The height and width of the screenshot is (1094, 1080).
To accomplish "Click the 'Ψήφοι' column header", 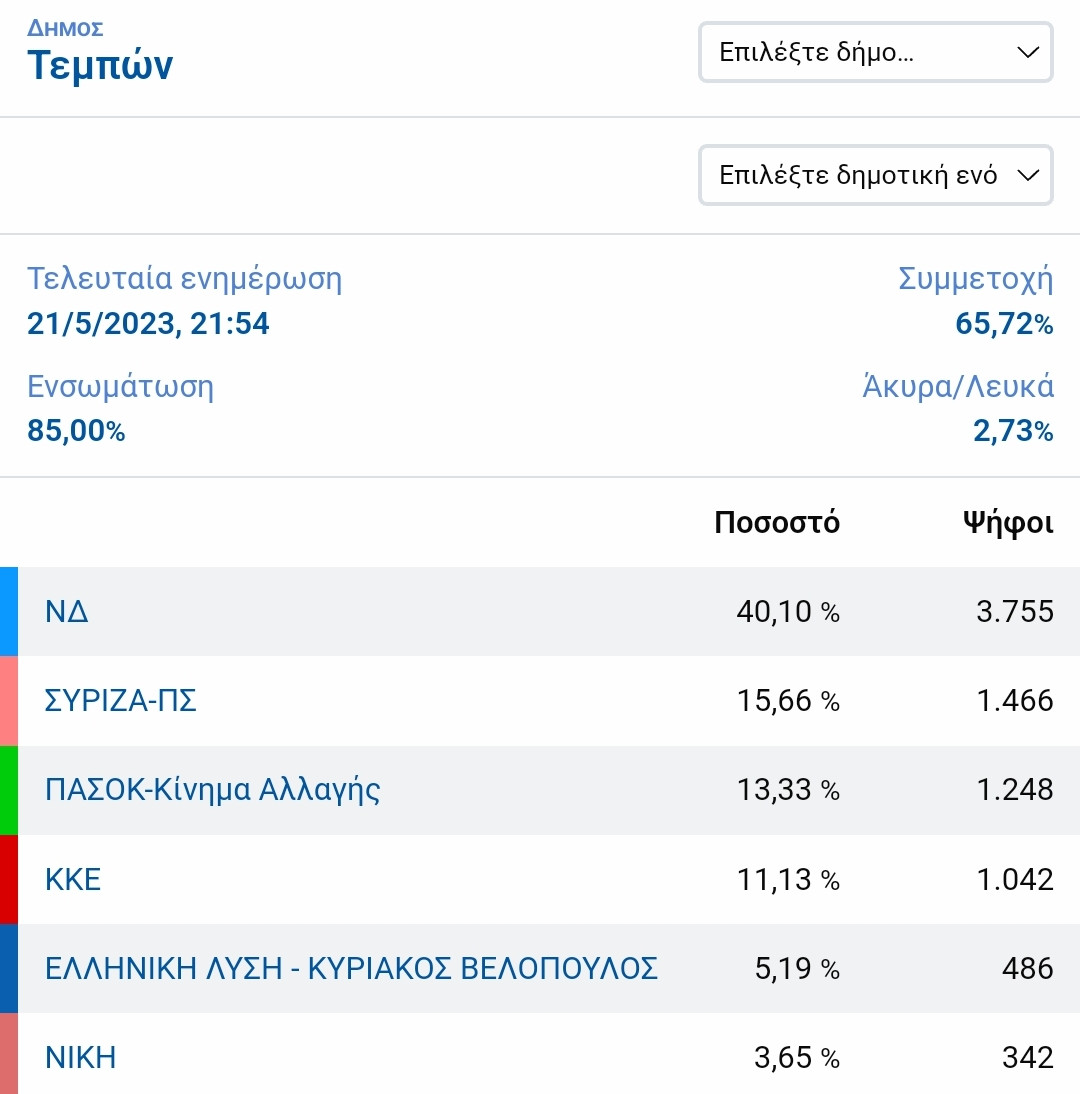I will (x=1008, y=523).
